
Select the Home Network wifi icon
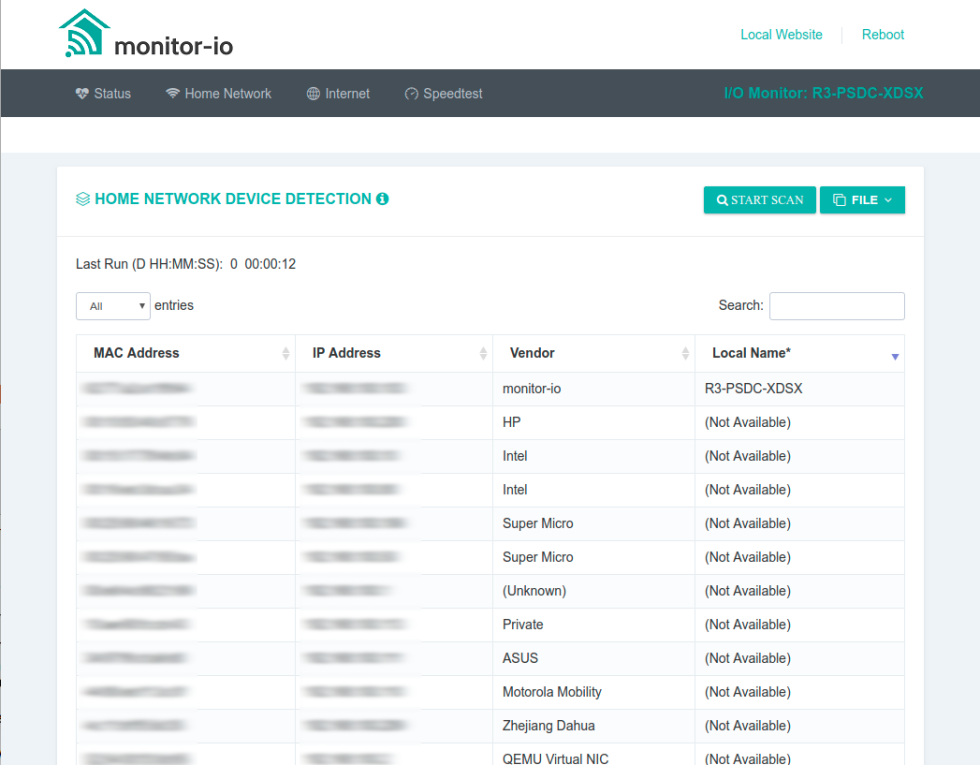coord(172,93)
